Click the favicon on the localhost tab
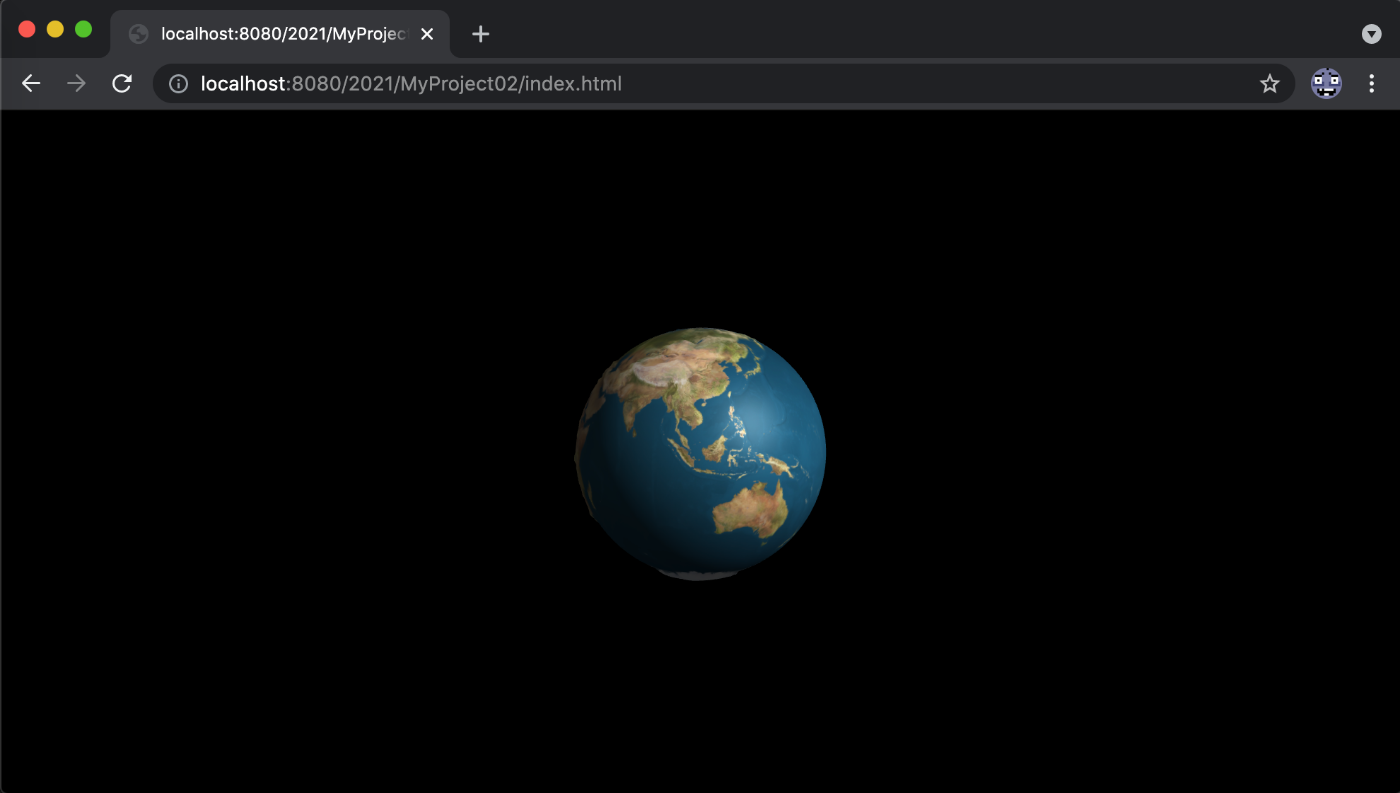Viewport: 1400px width, 793px height. click(136, 33)
